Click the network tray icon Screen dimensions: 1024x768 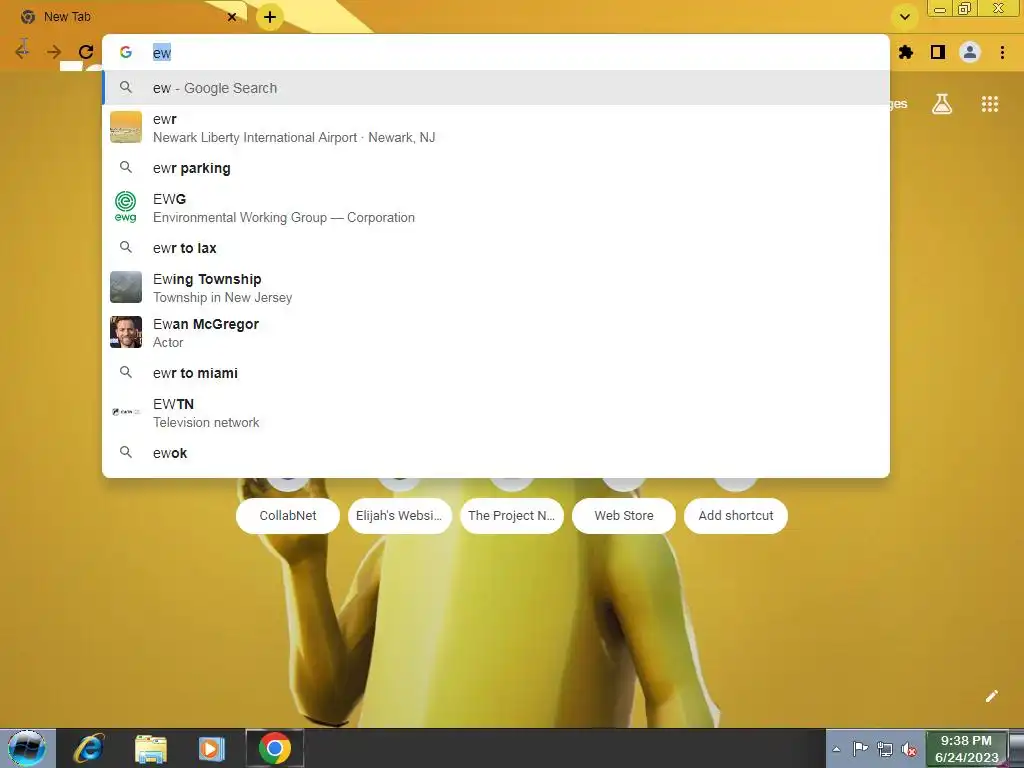pos(884,749)
